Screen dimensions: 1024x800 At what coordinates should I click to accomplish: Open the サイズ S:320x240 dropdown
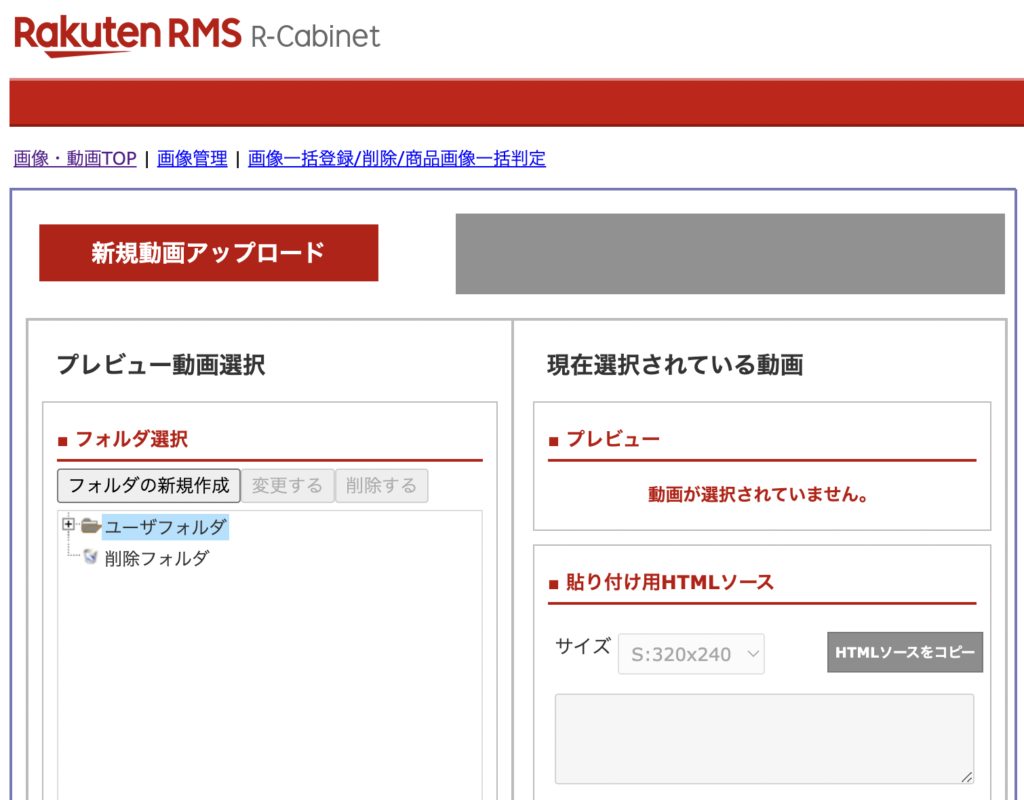691,654
